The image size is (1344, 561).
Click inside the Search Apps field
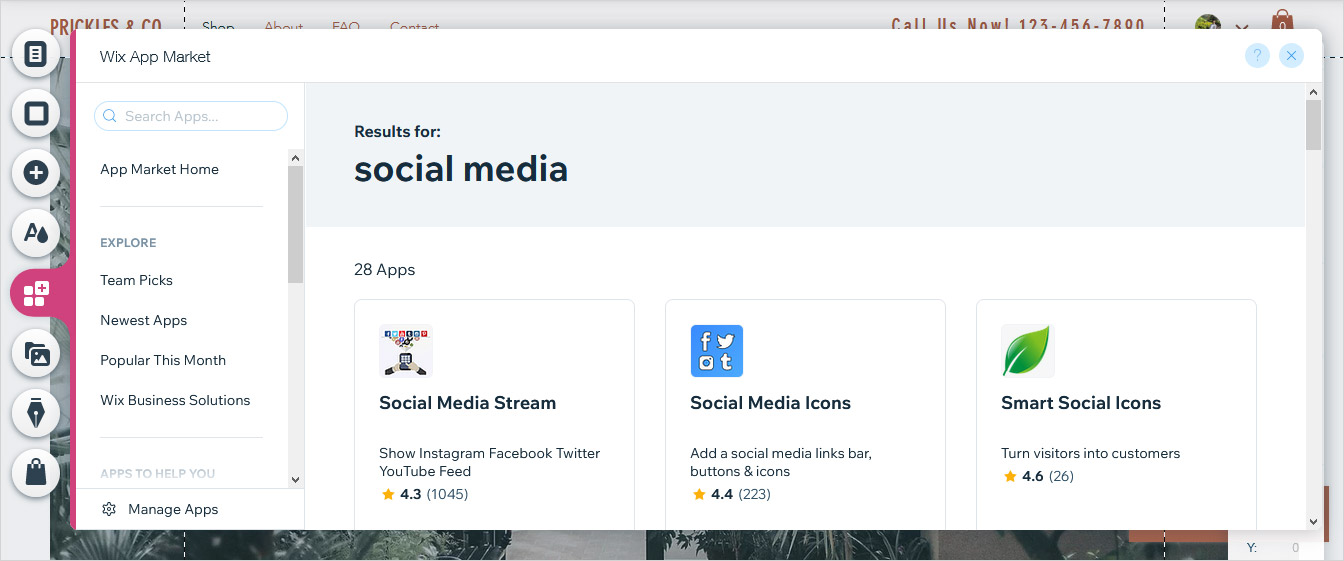(x=191, y=116)
